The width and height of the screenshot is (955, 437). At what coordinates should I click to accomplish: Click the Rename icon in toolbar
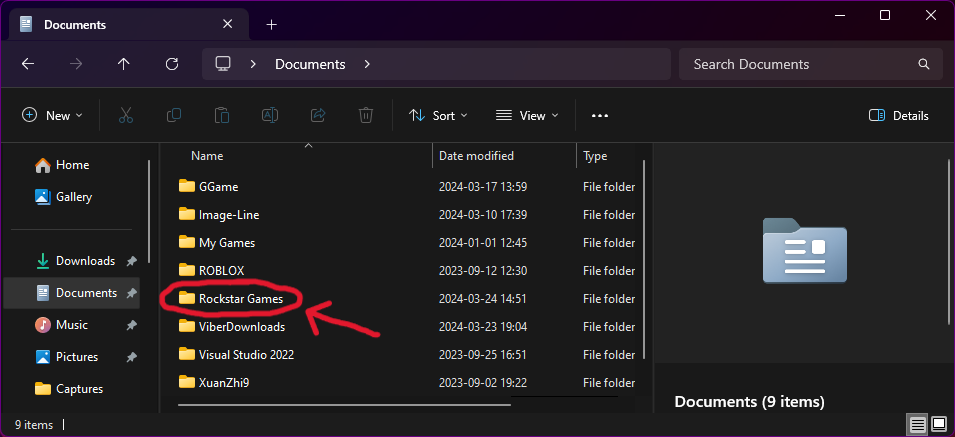pos(270,115)
